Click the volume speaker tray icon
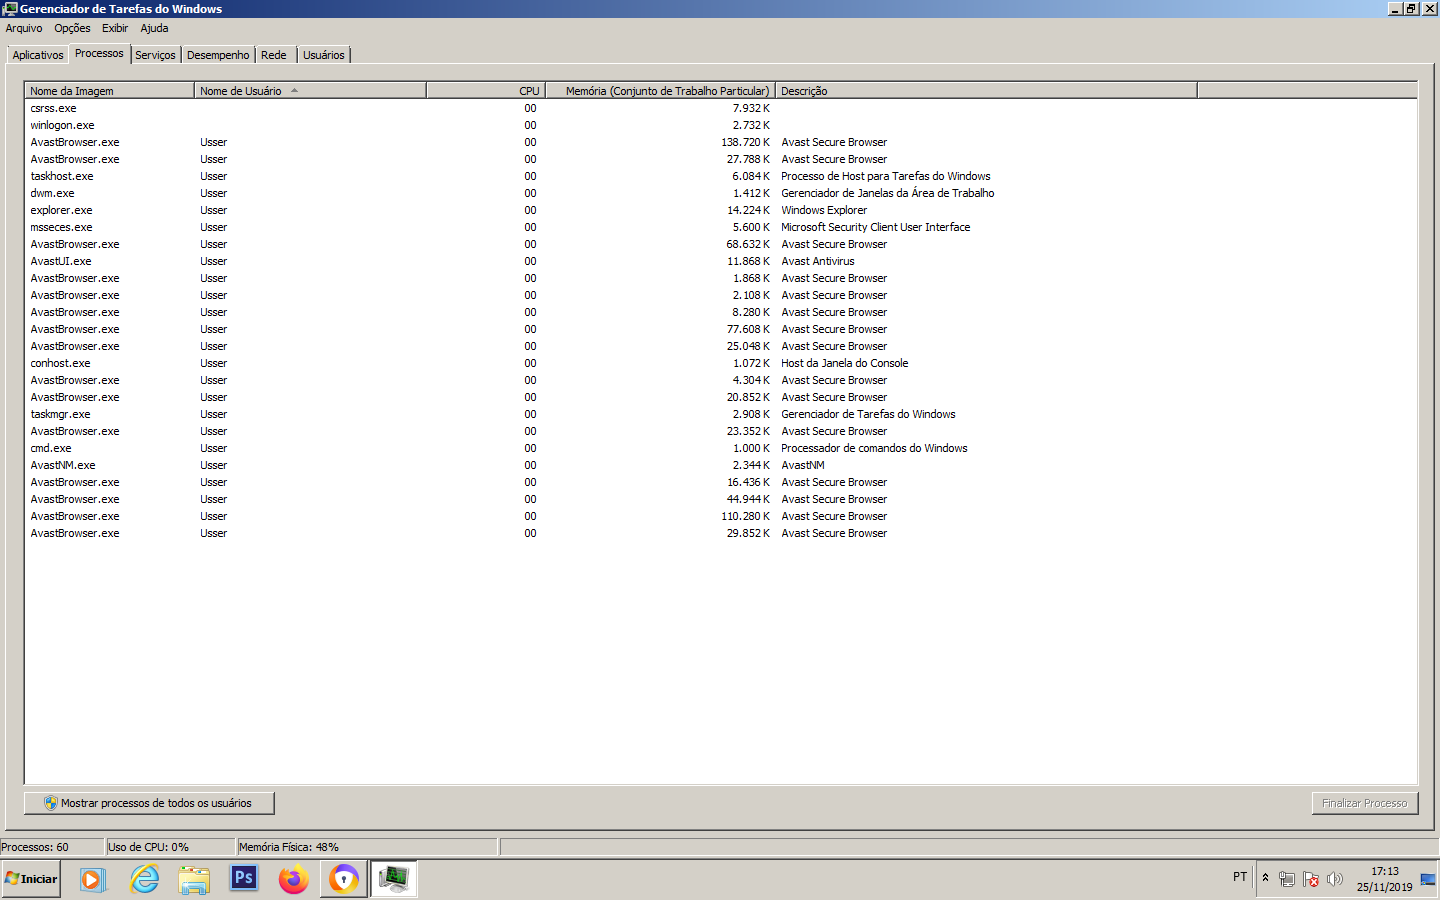This screenshot has height=900, width=1440. coord(1335,879)
